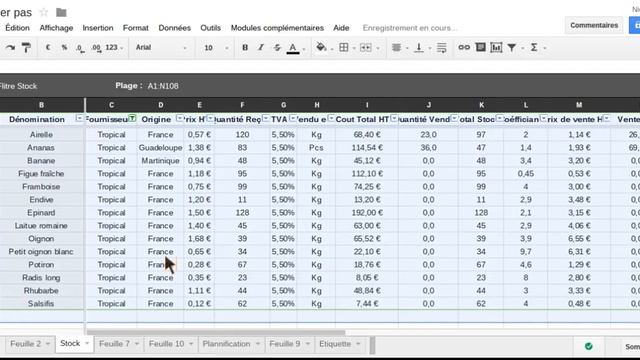640x360 pixels.
Task: Open filter dropdown on TVA column
Action: click(x=293, y=118)
